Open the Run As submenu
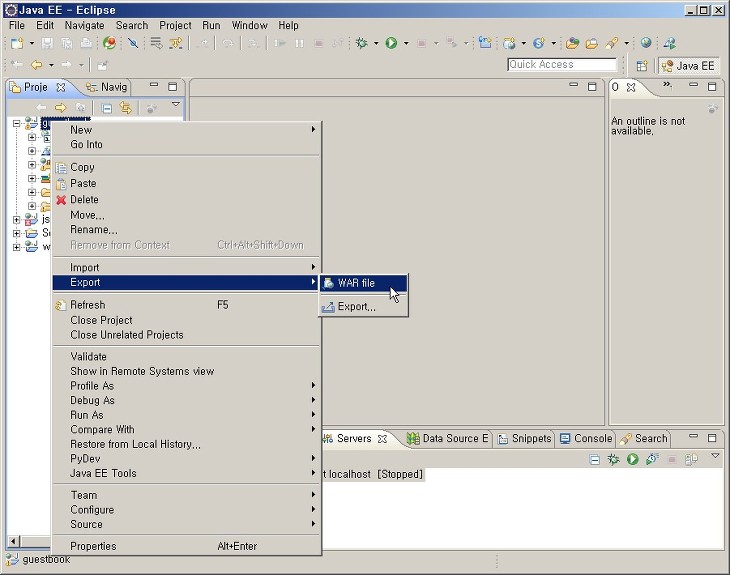730x575 pixels. [186, 415]
